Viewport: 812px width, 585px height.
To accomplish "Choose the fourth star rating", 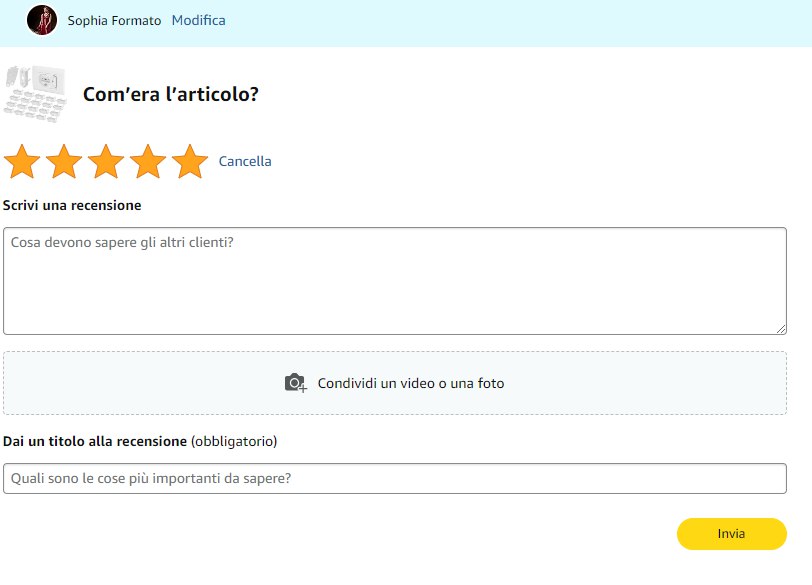I will tap(148, 161).
